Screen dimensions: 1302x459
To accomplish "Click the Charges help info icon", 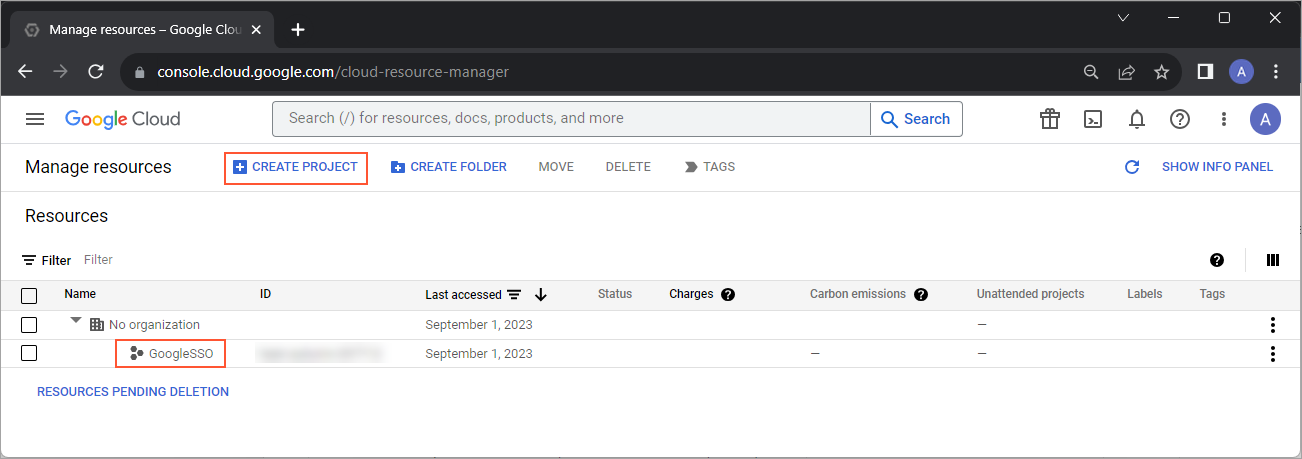I will point(728,294).
